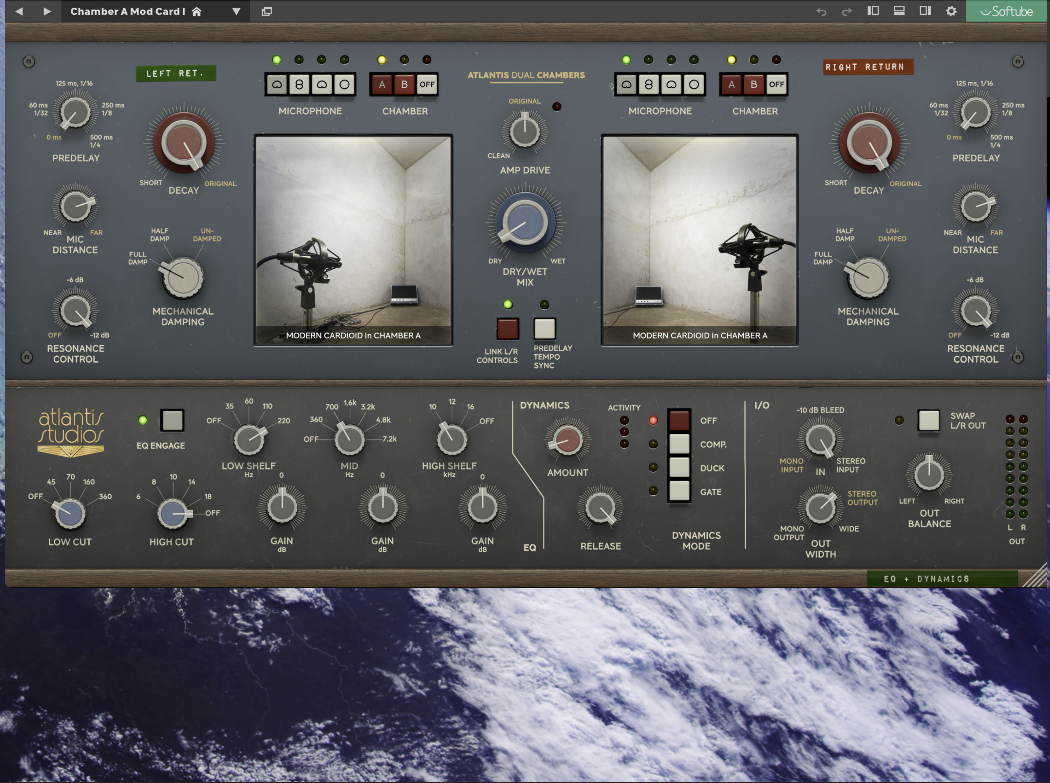Viewport: 1050px width, 783px height.
Task: Select the figure-8 microphone icon on the left
Action: click(x=300, y=85)
